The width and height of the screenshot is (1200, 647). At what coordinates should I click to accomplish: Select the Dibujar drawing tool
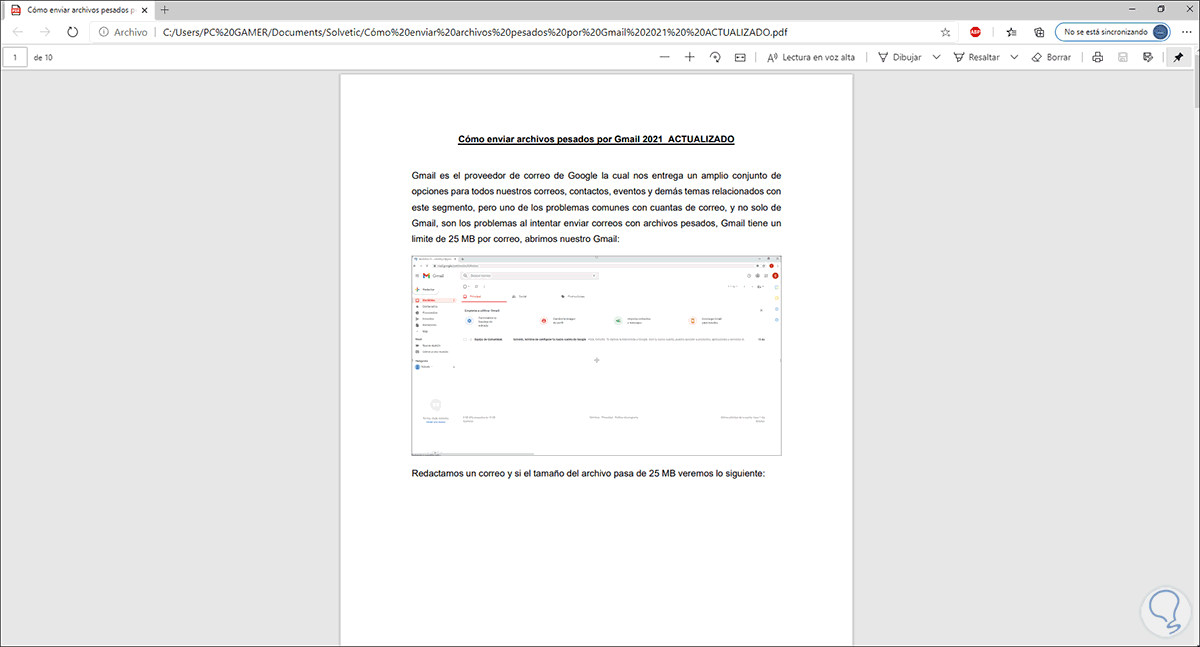pyautogui.click(x=899, y=57)
